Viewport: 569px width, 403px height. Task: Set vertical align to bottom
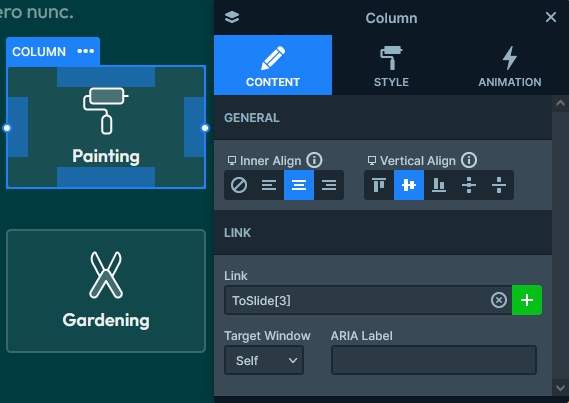[x=439, y=185]
